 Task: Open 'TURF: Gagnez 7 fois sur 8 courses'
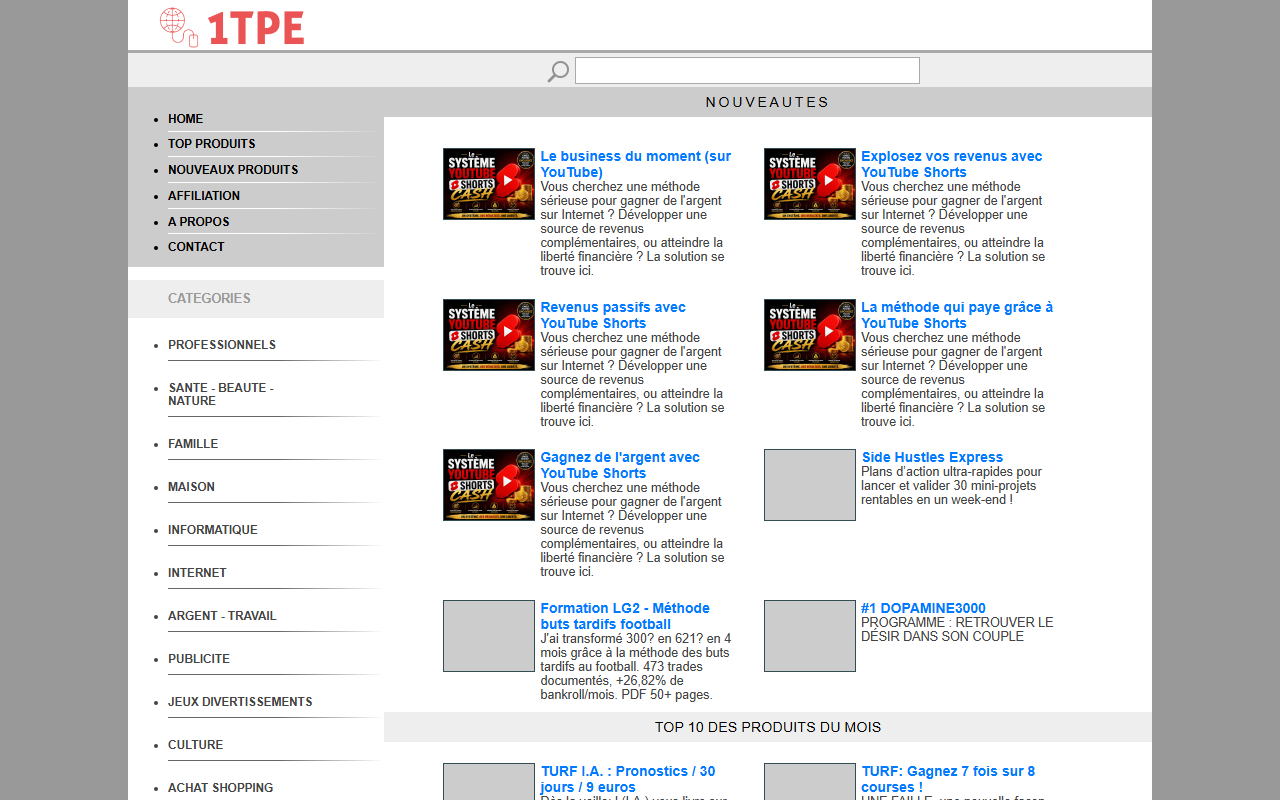948,779
